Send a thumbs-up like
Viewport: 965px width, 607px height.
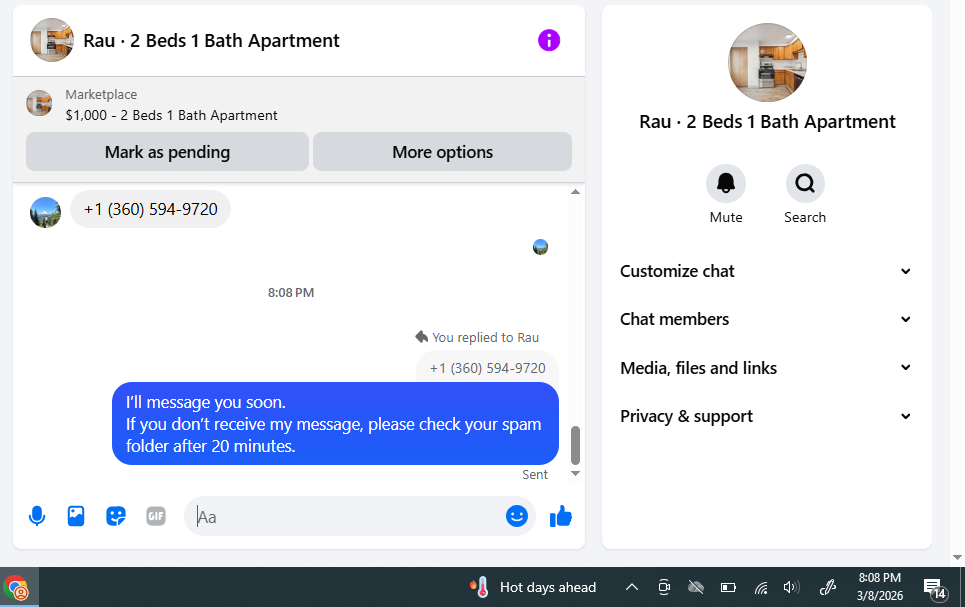coord(560,516)
